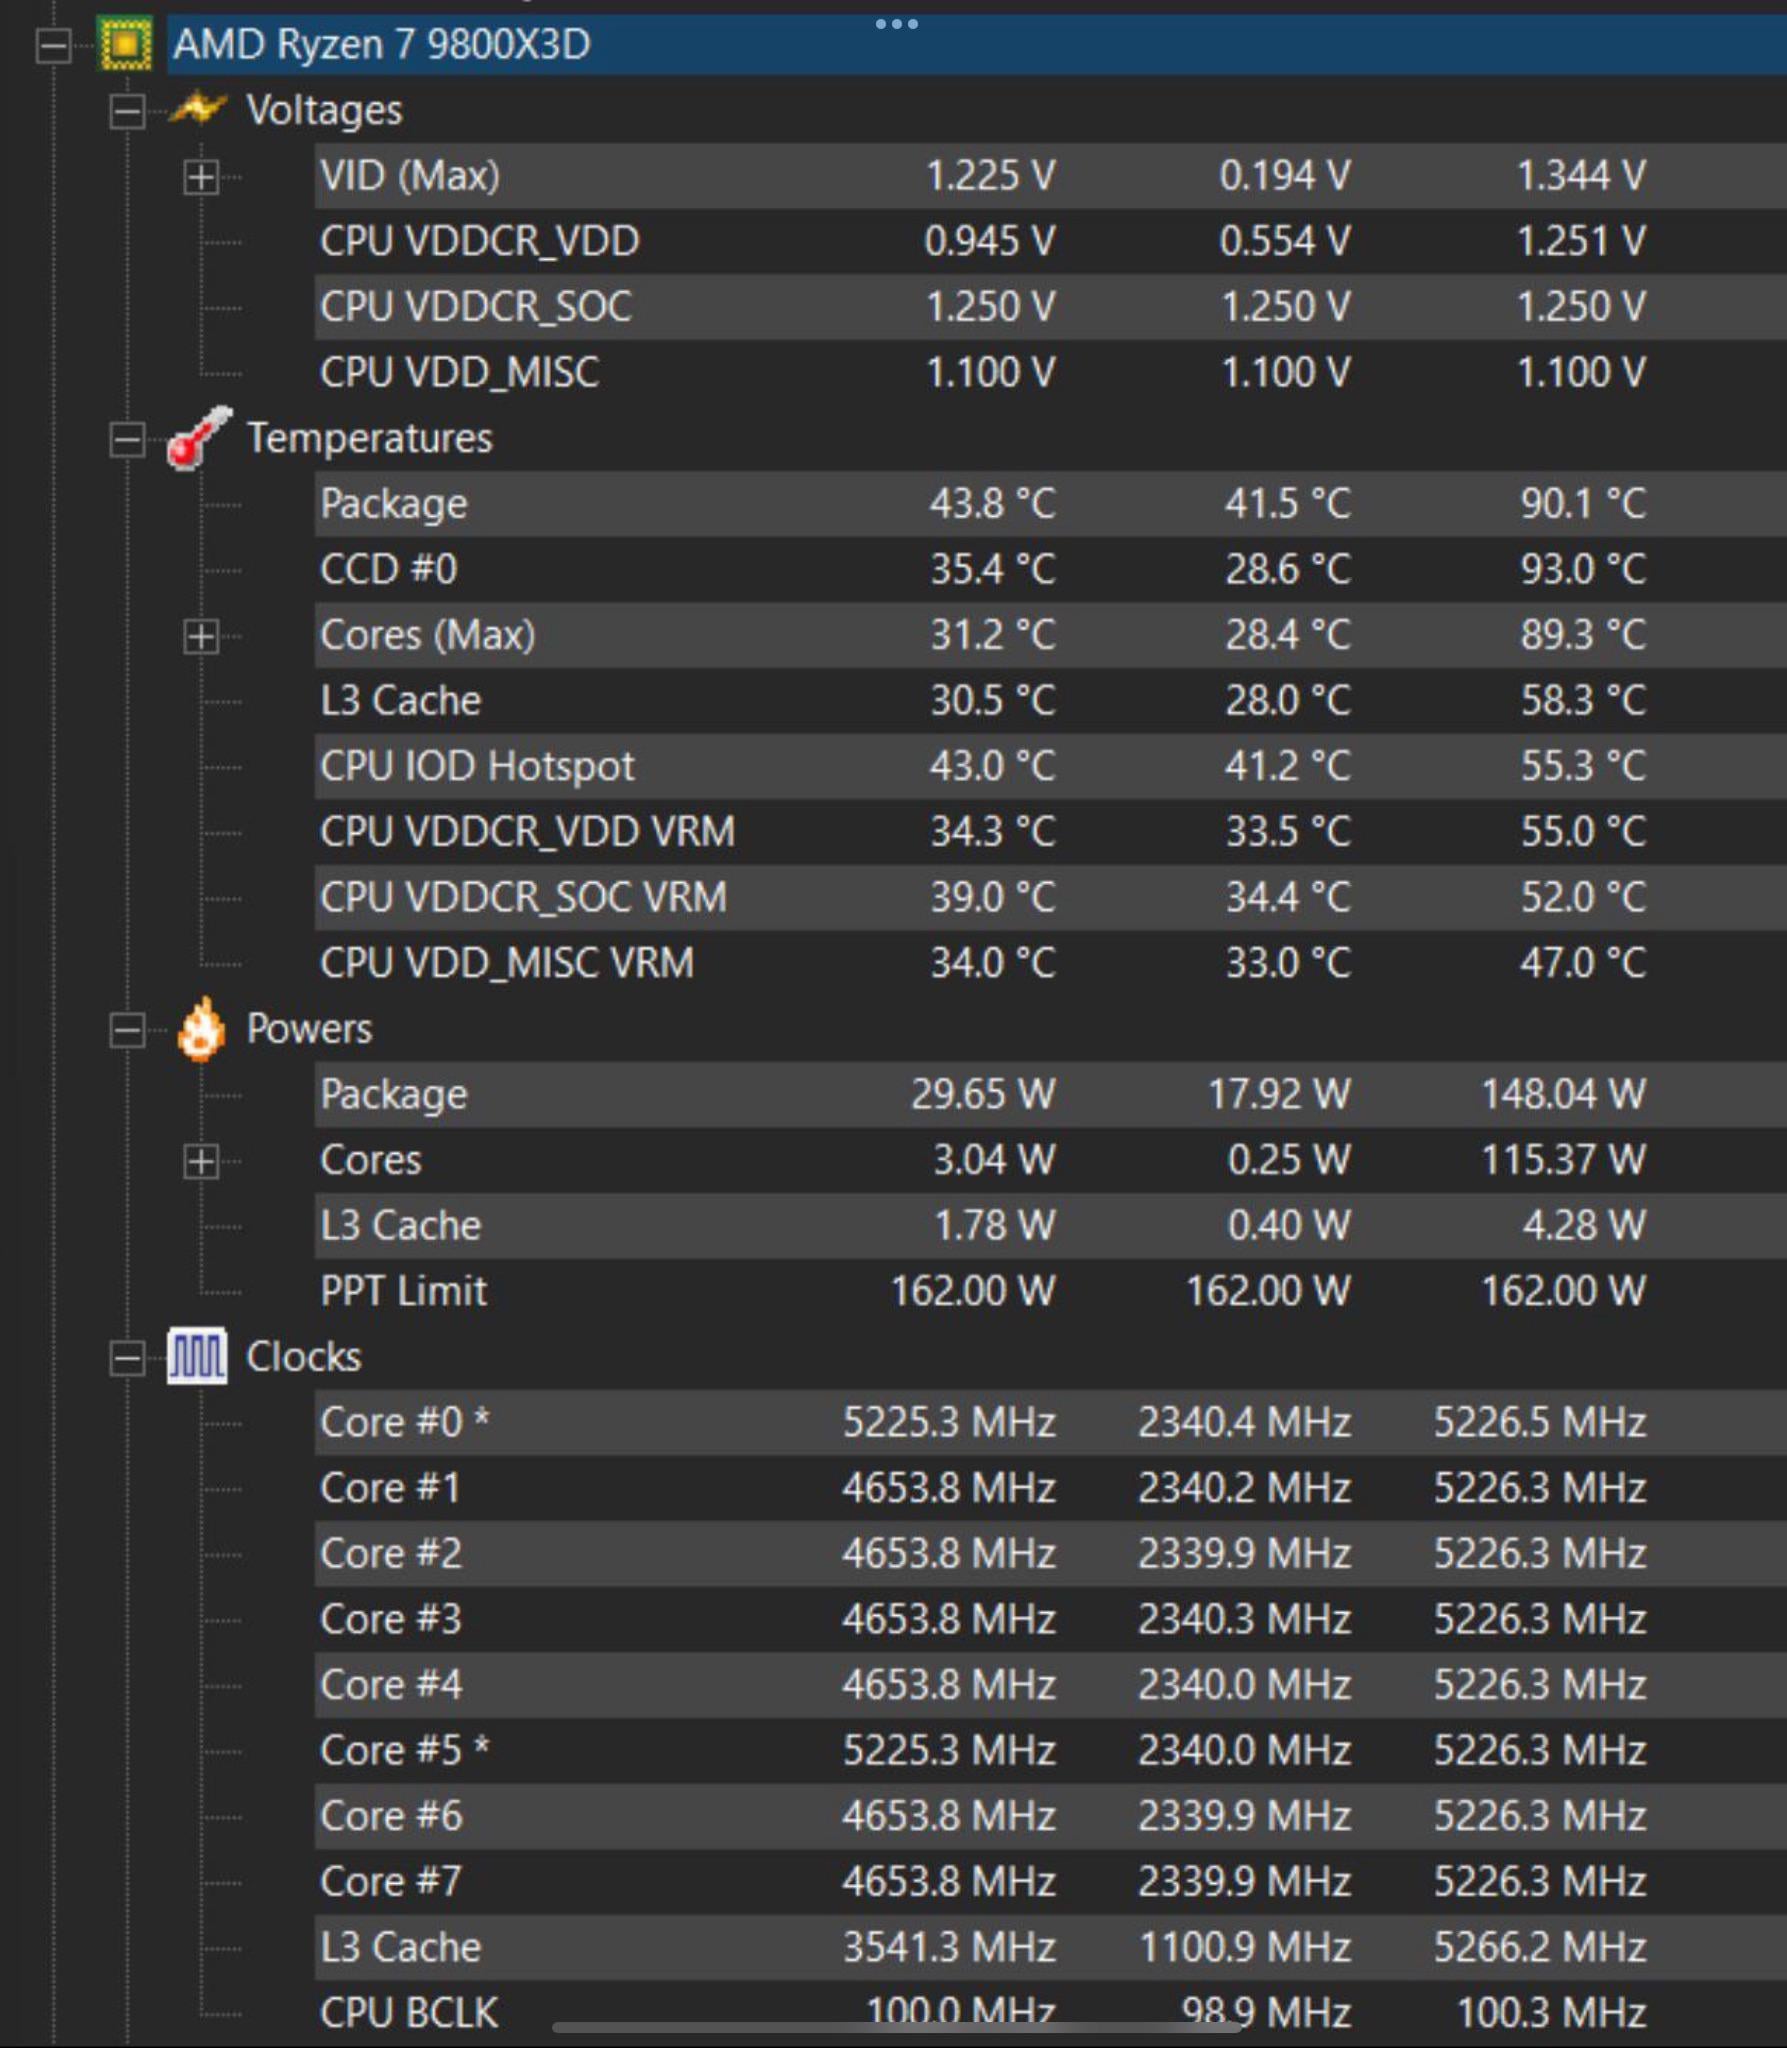The image size is (1787, 2048).
Task: Select the L3 Cache power row
Action: 1050,1225
